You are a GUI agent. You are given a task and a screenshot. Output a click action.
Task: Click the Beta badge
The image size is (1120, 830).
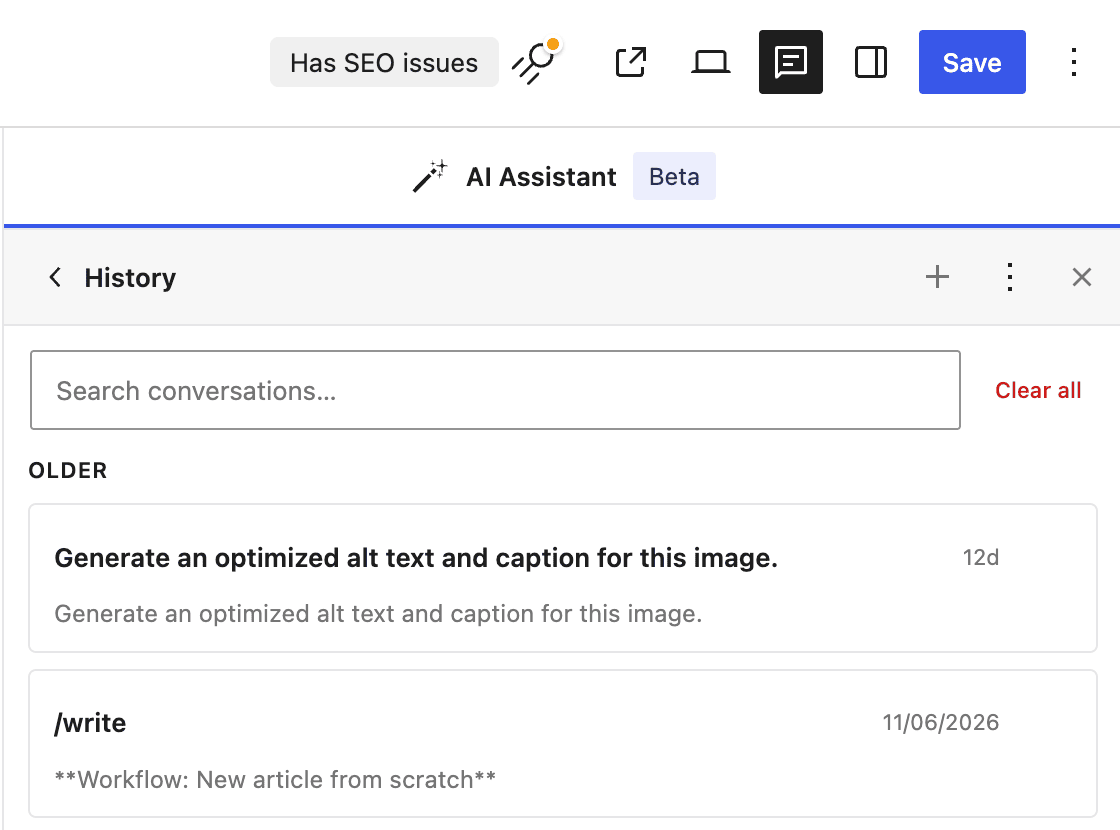tap(674, 176)
